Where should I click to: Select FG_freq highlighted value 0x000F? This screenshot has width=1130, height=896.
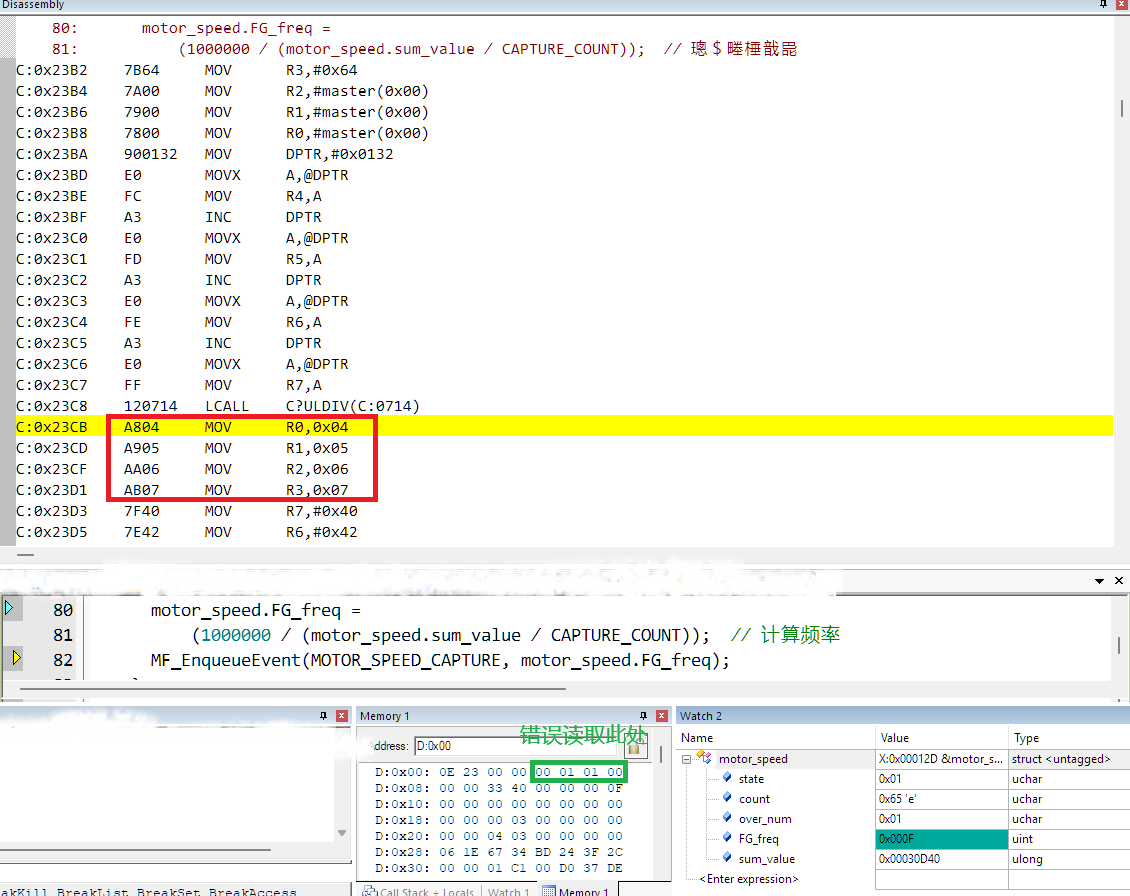coord(940,839)
